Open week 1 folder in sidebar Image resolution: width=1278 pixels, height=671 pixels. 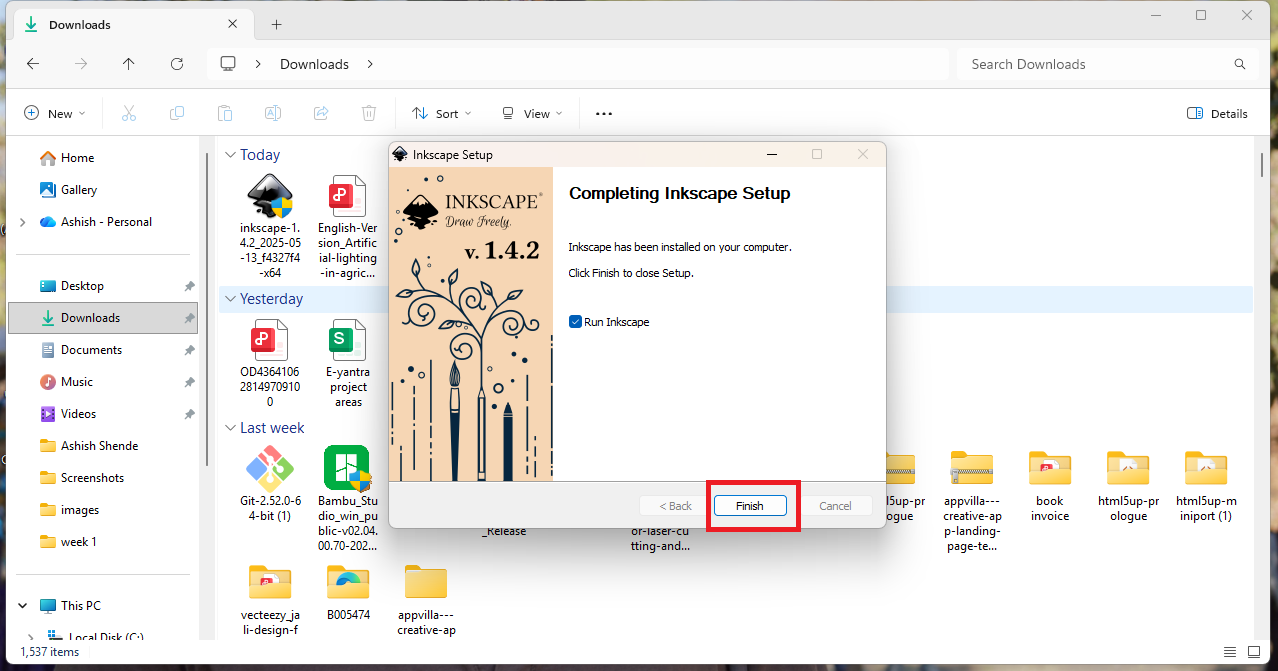click(78, 542)
